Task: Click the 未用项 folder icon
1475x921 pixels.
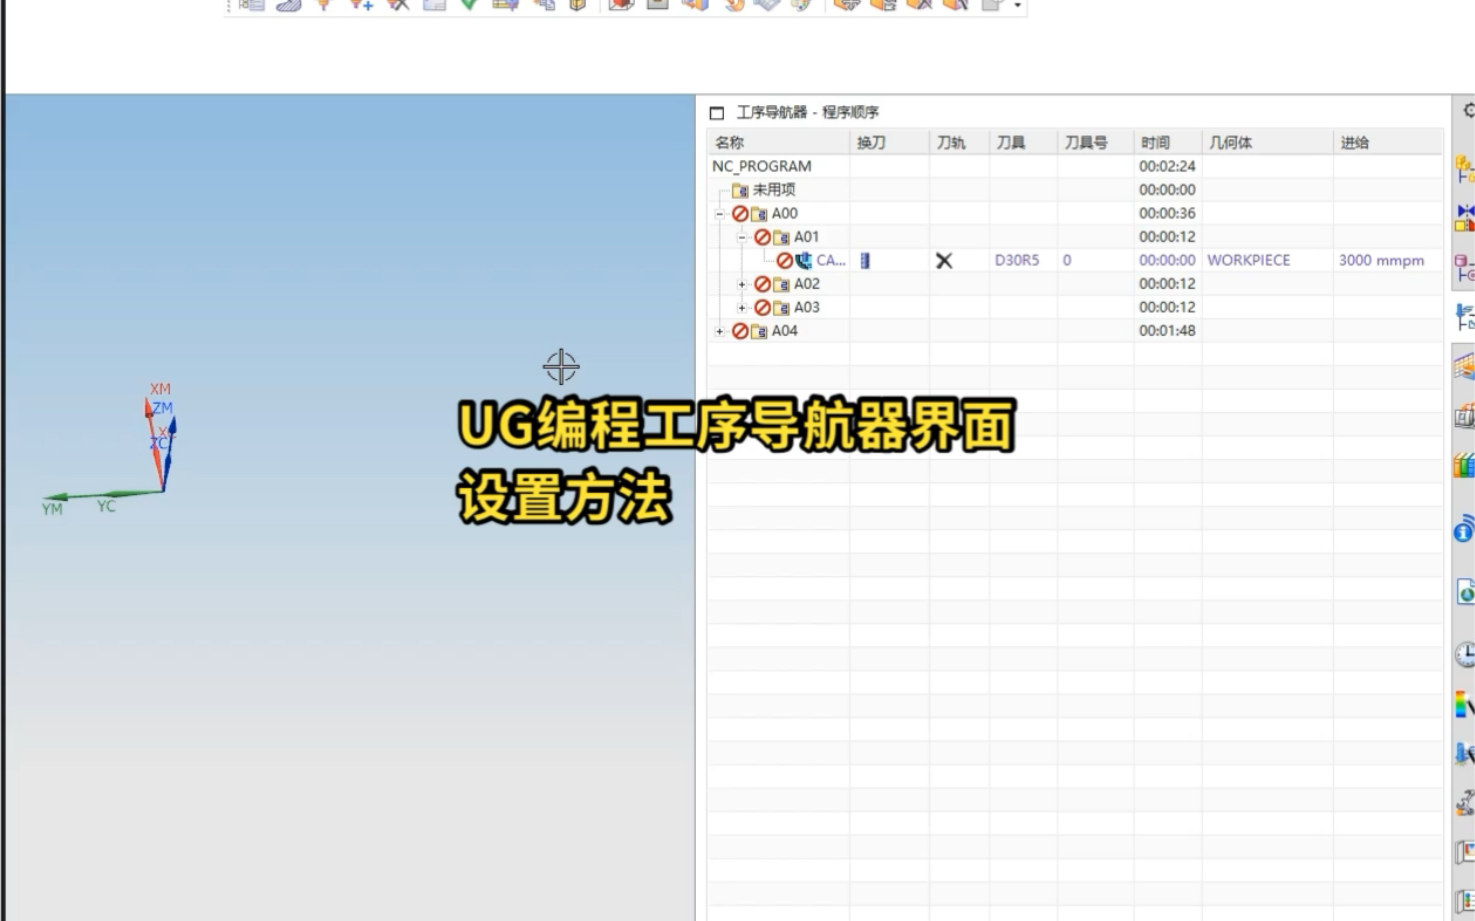Action: pos(740,190)
